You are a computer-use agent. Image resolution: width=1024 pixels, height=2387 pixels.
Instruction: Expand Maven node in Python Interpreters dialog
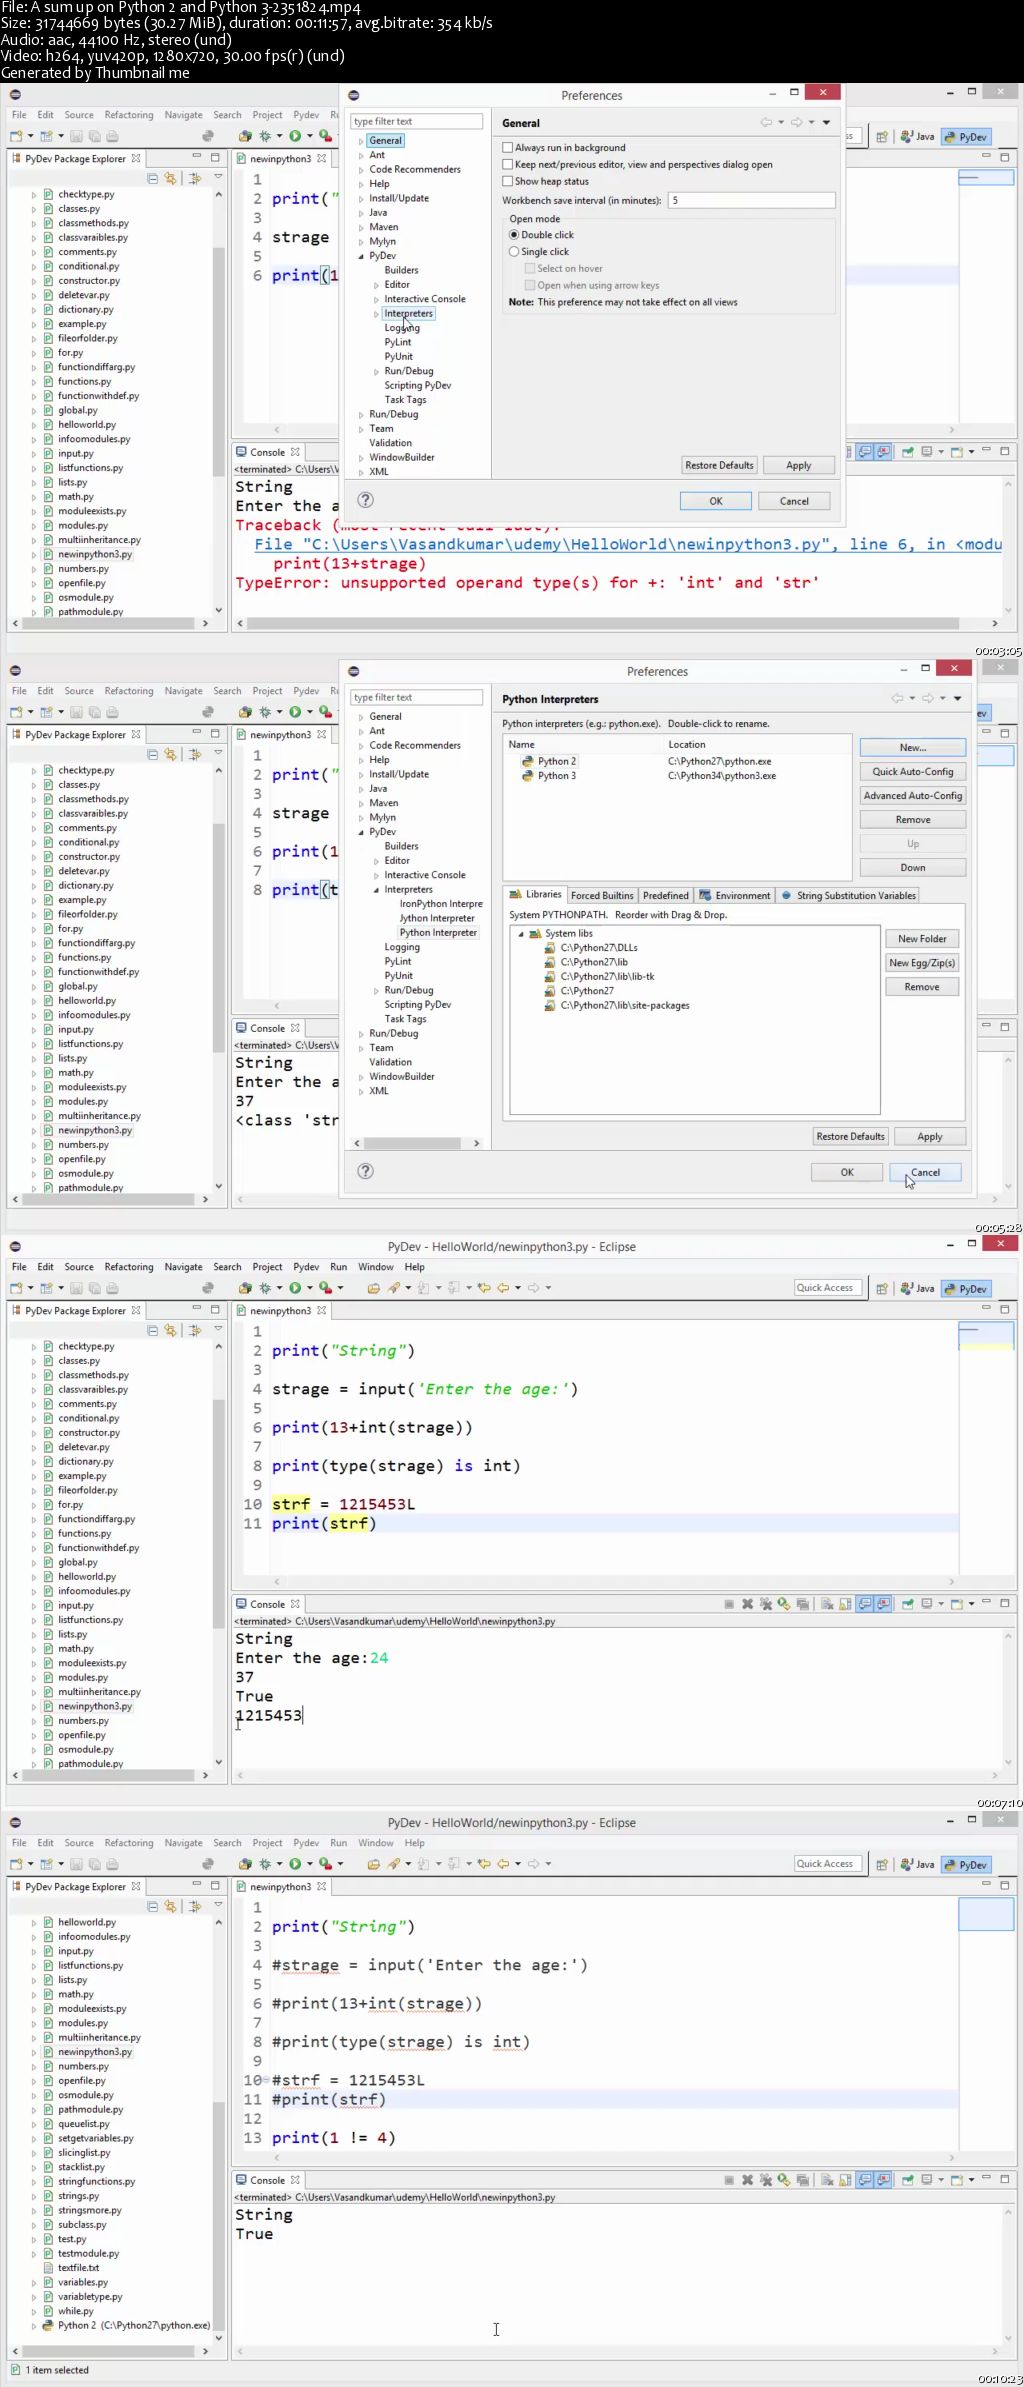[x=361, y=803]
